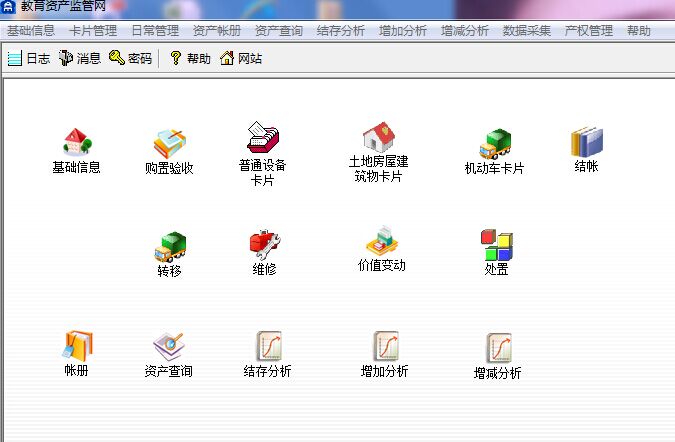Open the 帮助 menu in menu bar
The image size is (675, 442).
pyautogui.click(x=639, y=31)
